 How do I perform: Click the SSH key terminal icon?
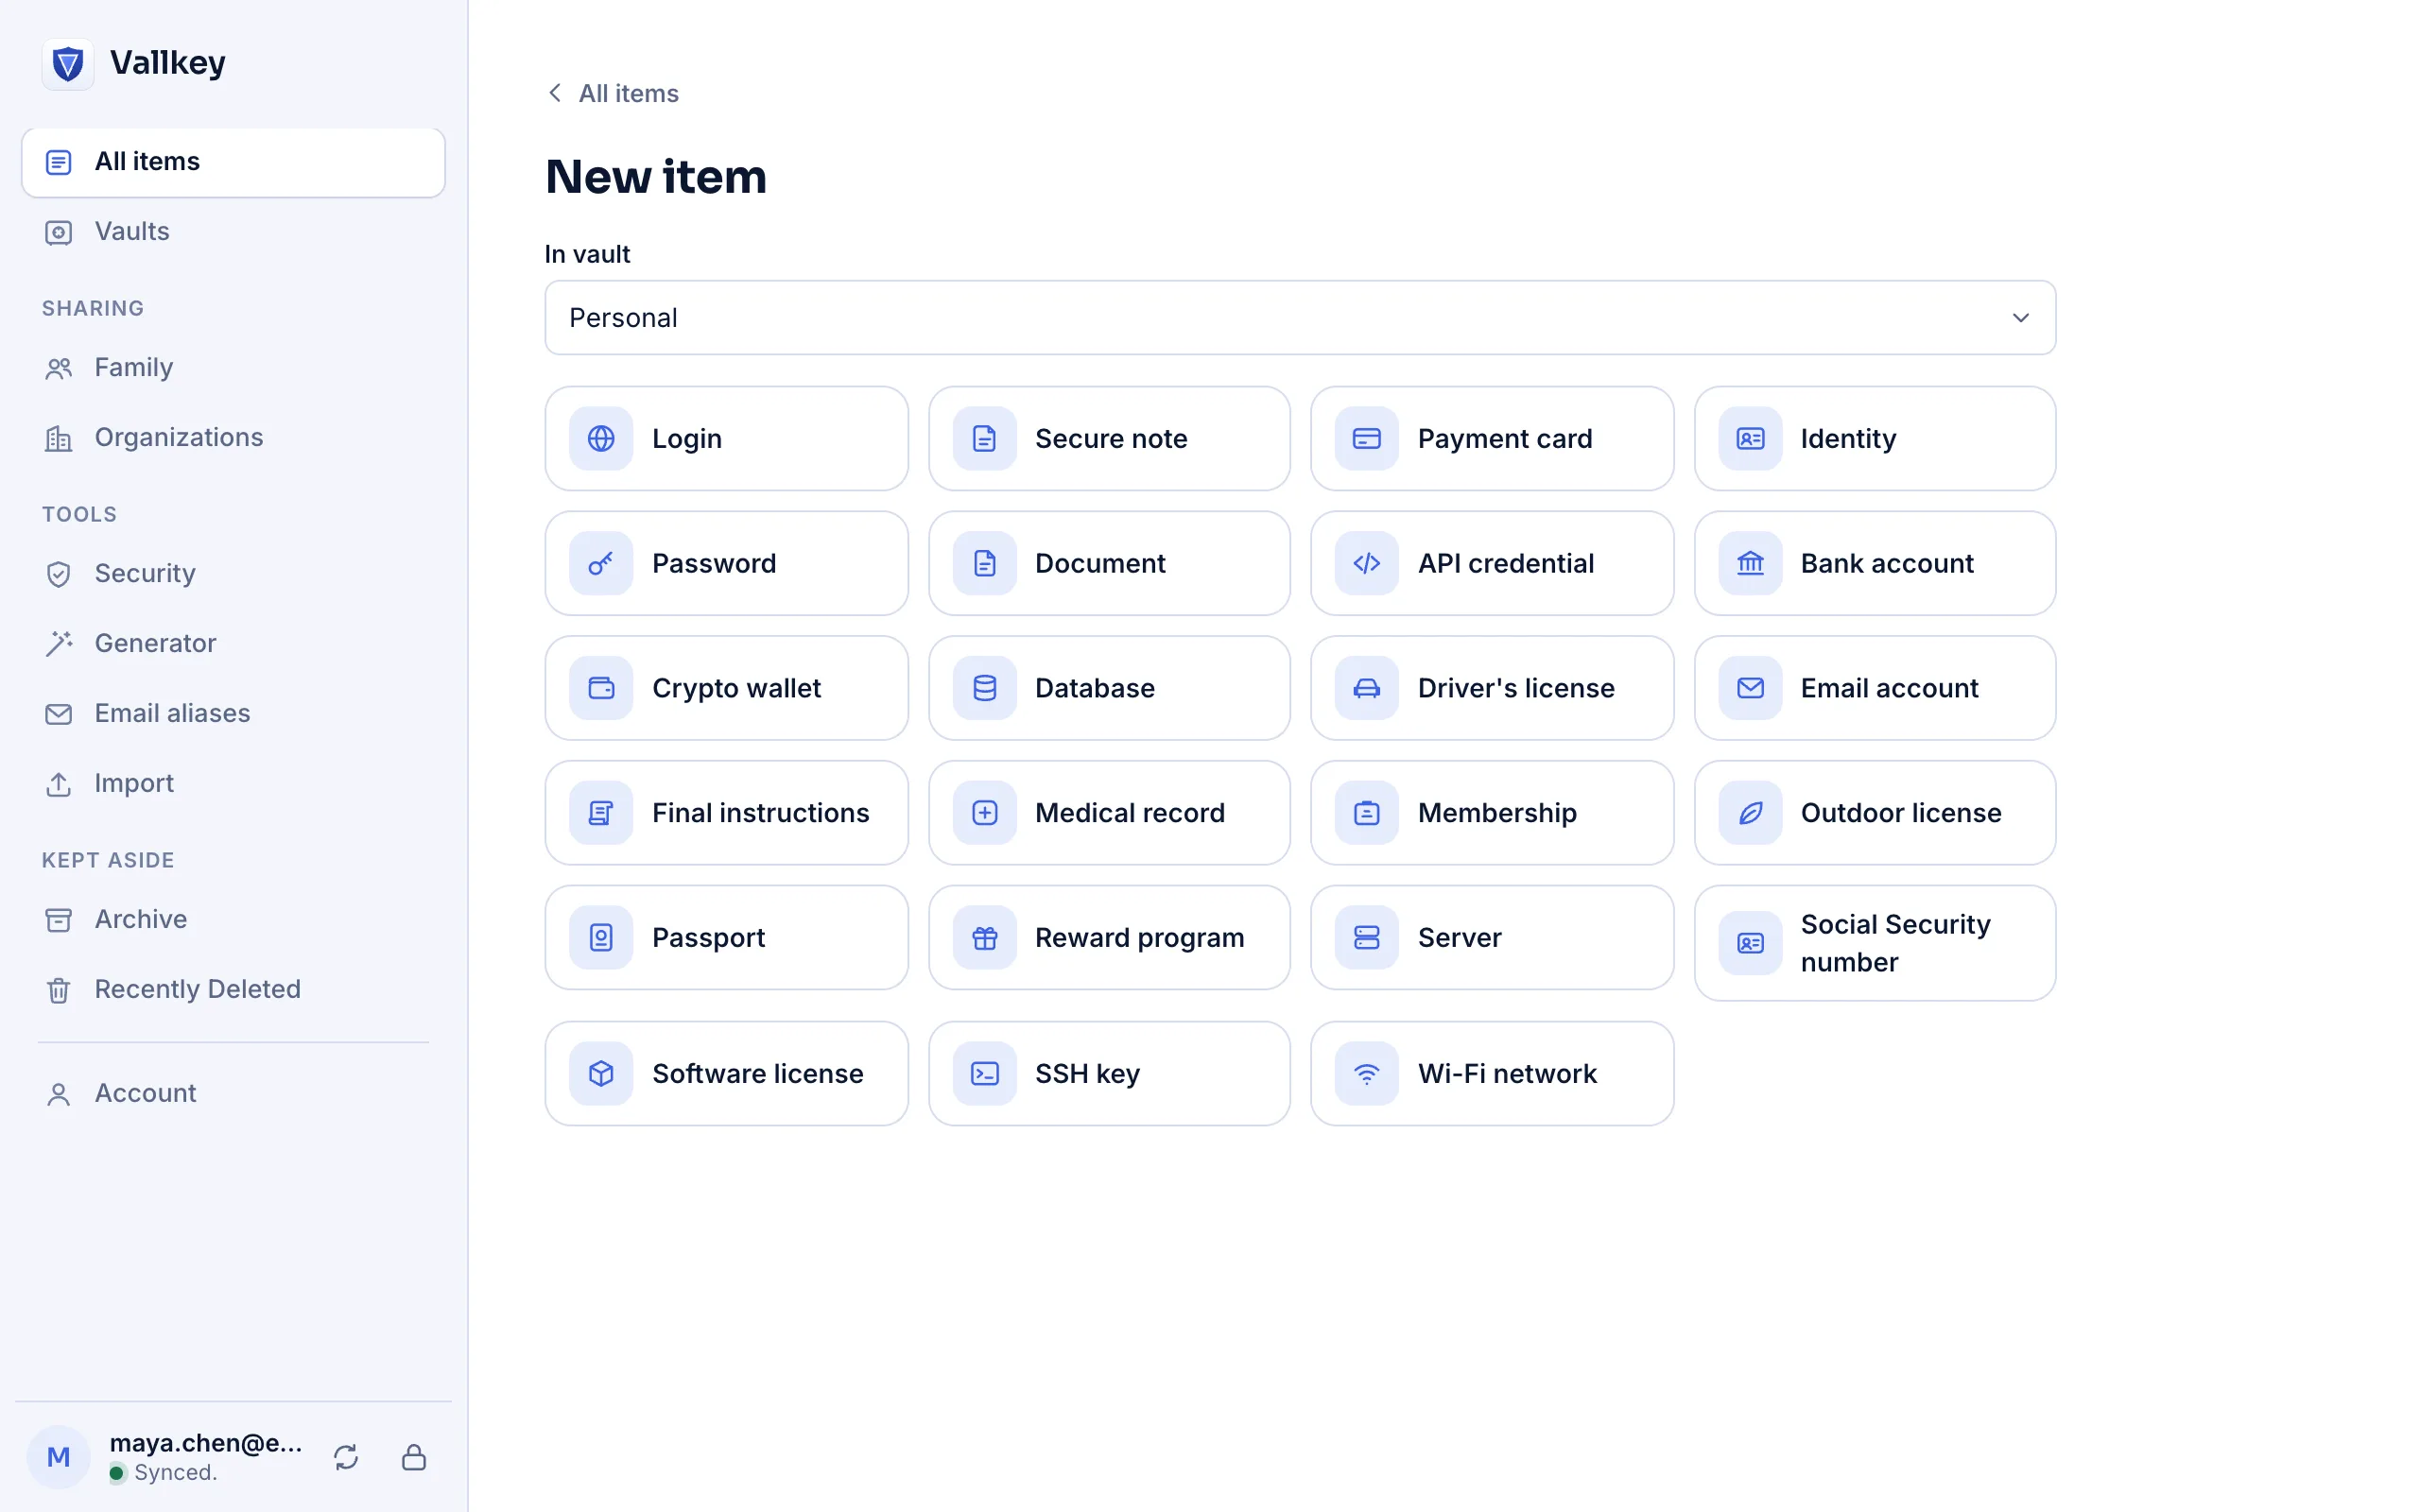(x=985, y=1074)
